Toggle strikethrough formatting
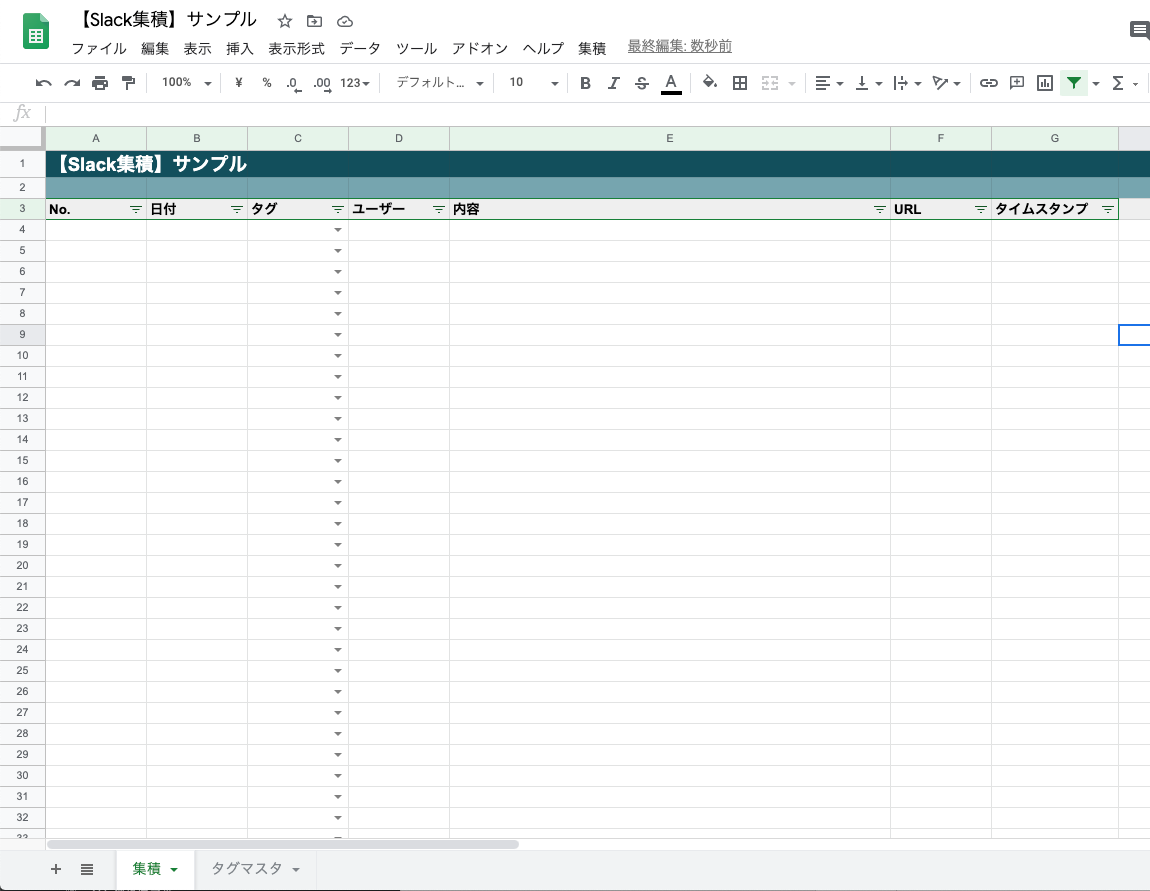 point(642,83)
